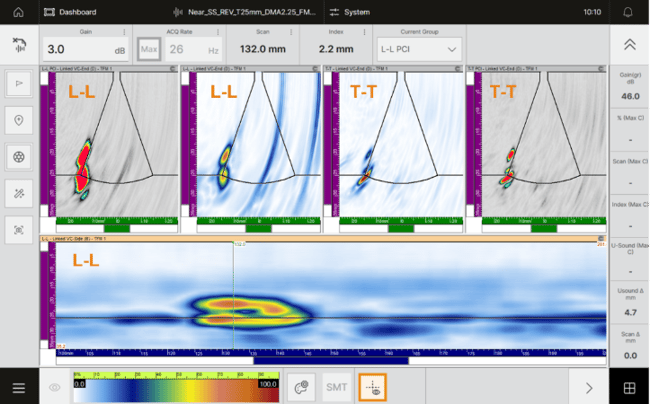Open the Index three-dot options
This screenshot has height=404, width=650.
click(x=364, y=32)
